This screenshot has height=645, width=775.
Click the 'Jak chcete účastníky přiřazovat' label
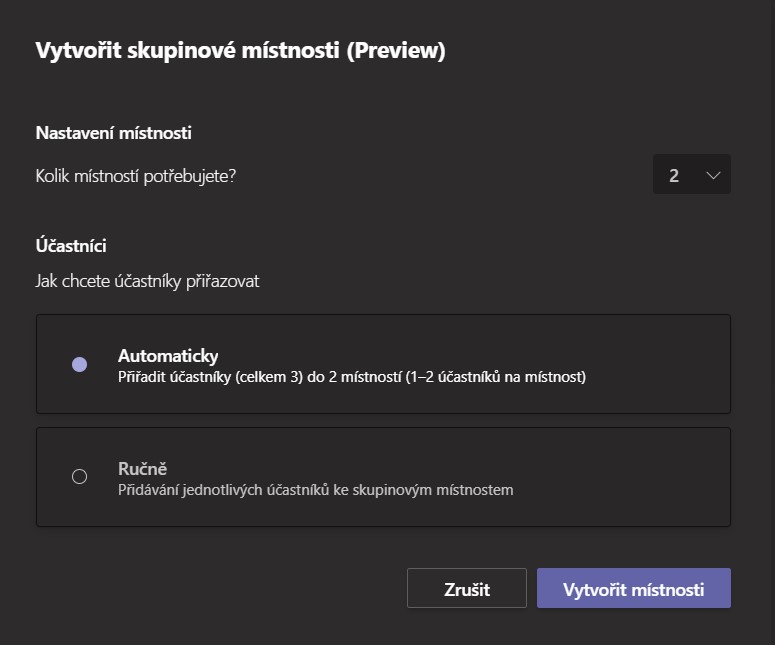(x=147, y=281)
